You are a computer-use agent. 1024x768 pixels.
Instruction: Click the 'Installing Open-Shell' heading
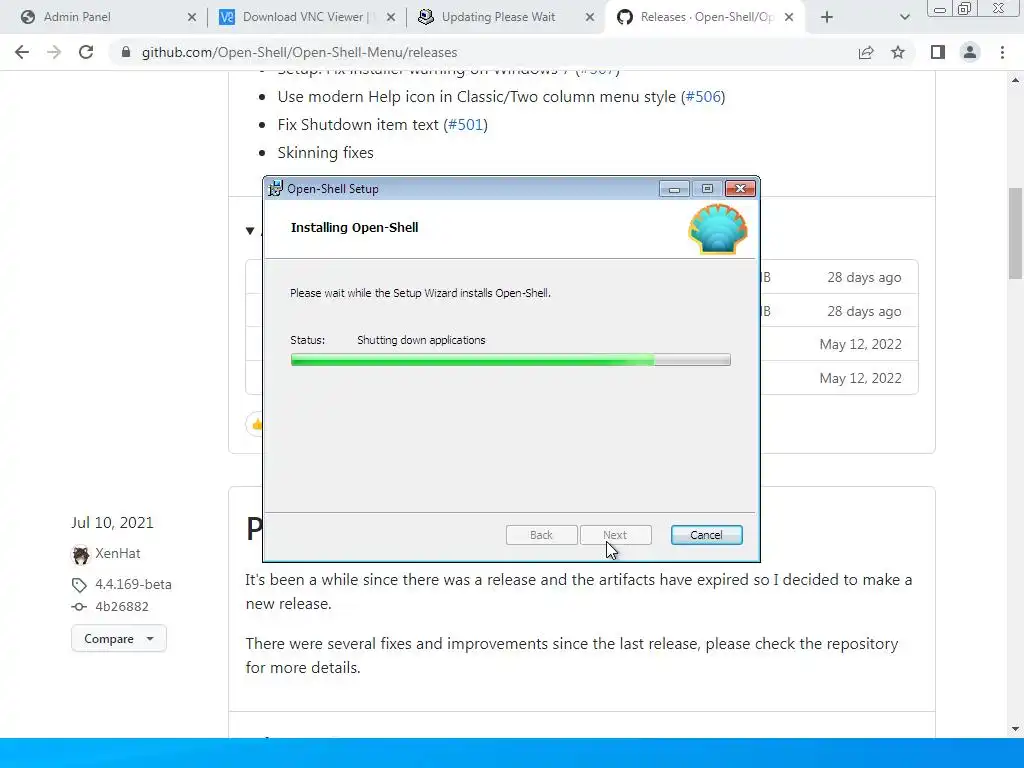click(x=355, y=228)
